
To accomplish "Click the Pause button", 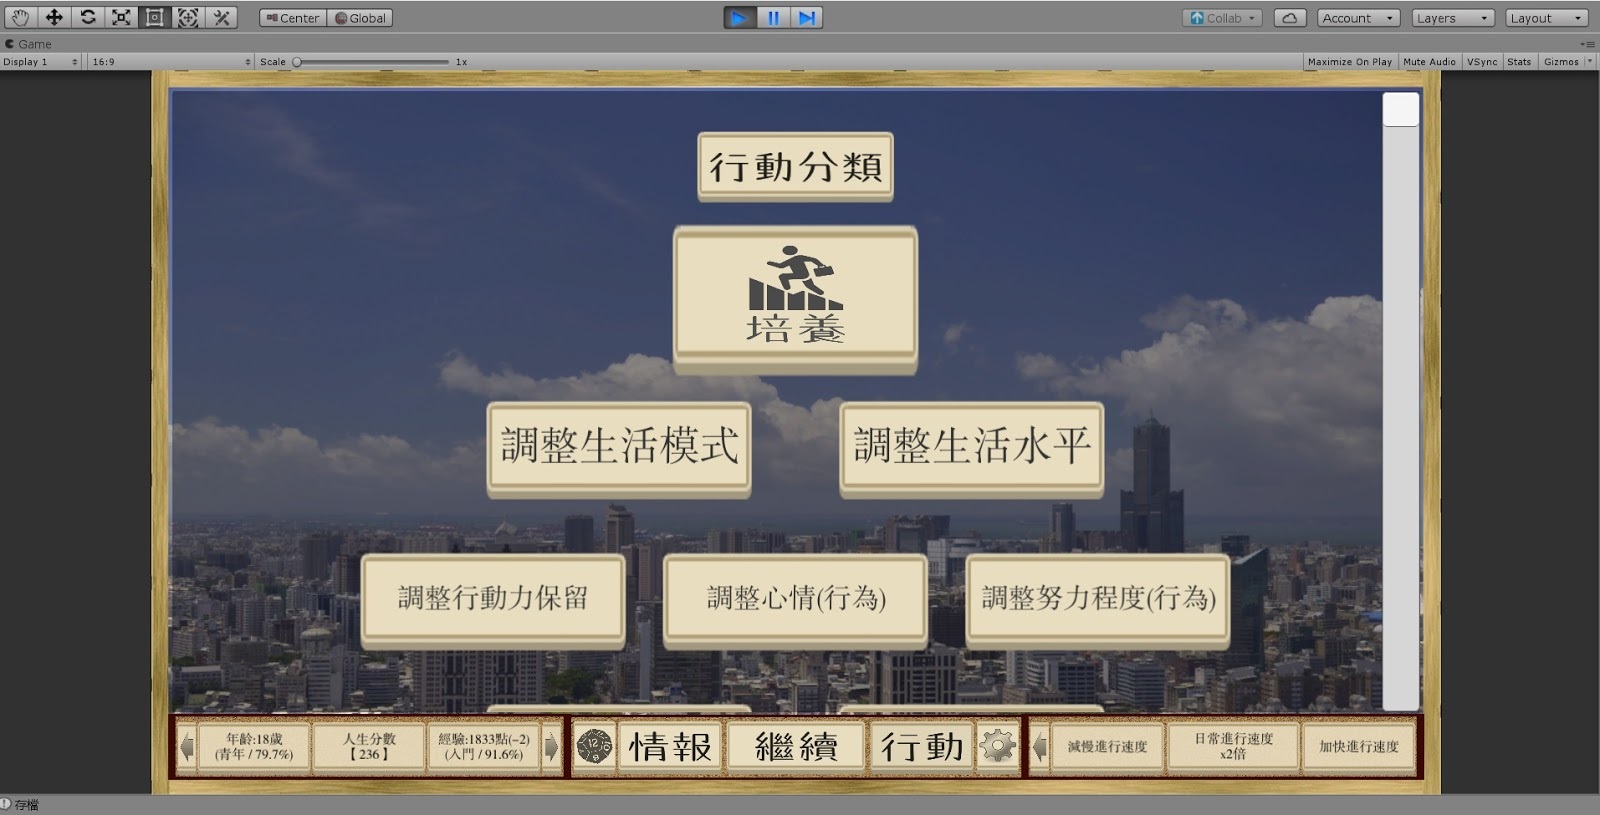I will click(x=773, y=18).
